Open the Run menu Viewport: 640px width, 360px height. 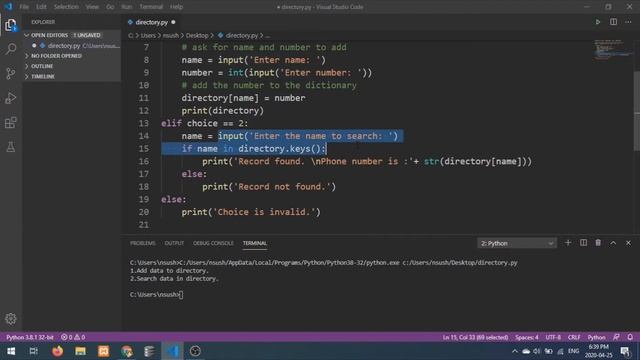pos(127,7)
